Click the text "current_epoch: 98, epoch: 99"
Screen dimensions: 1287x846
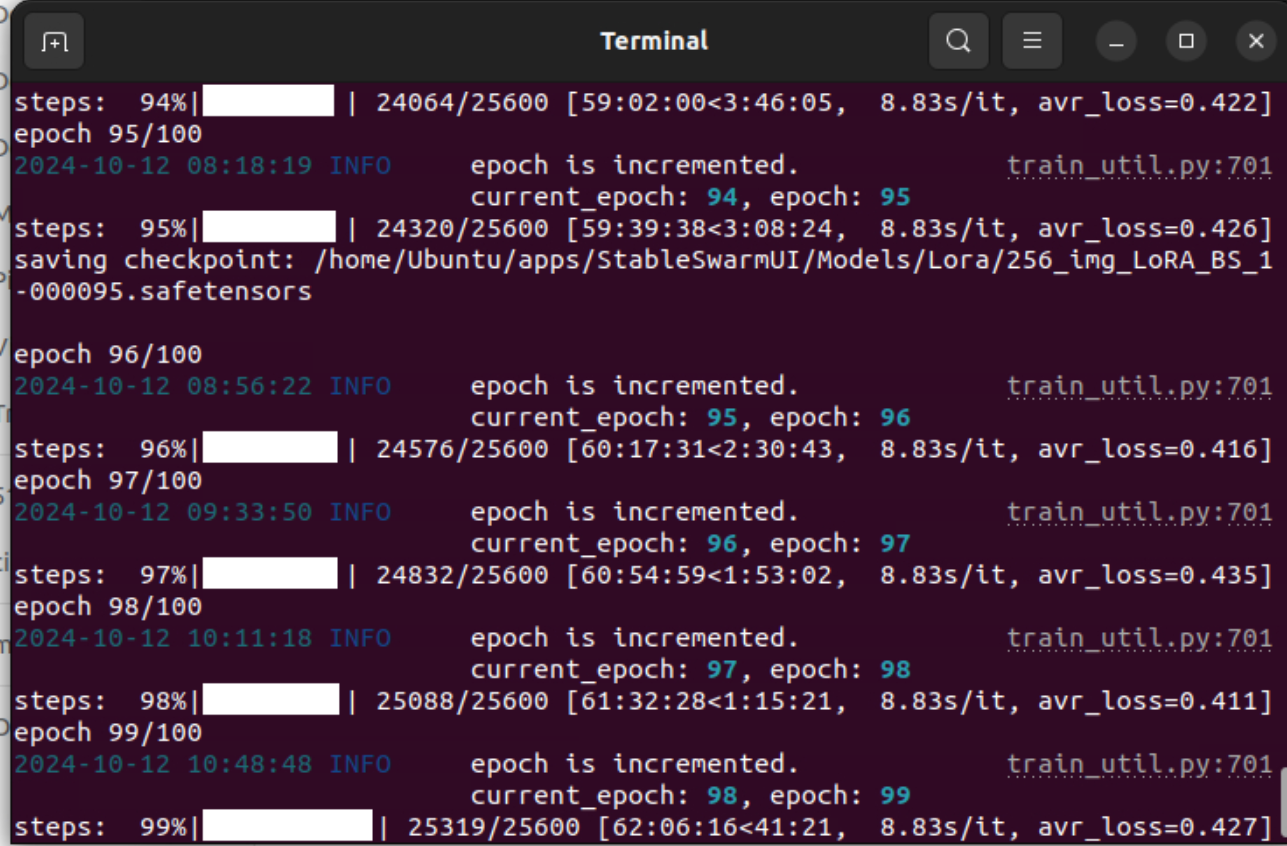click(690, 796)
